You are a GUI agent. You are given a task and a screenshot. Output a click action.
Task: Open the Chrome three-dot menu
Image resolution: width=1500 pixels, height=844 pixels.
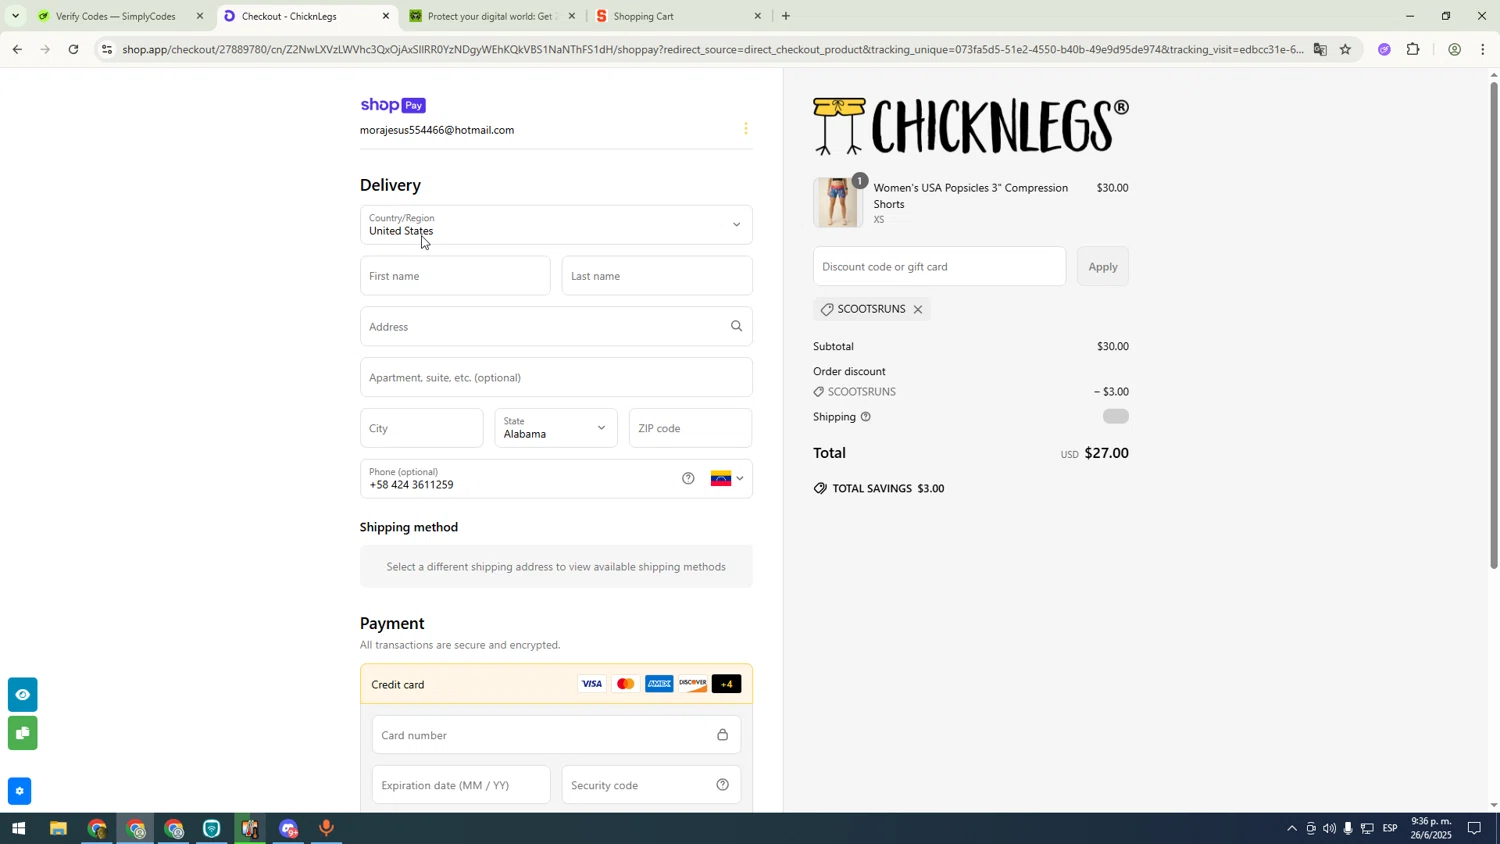(1483, 49)
